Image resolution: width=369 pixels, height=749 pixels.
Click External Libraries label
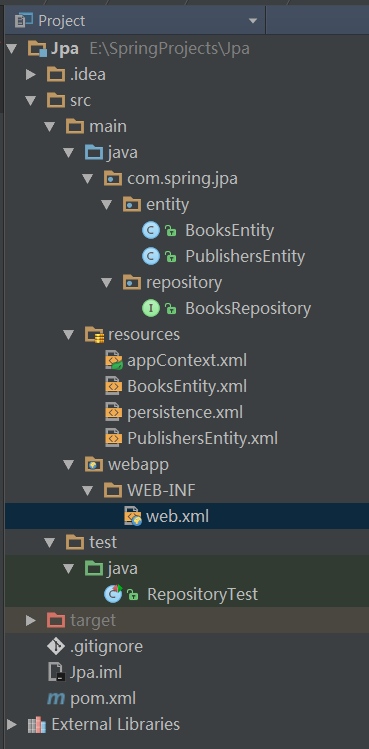(116, 724)
